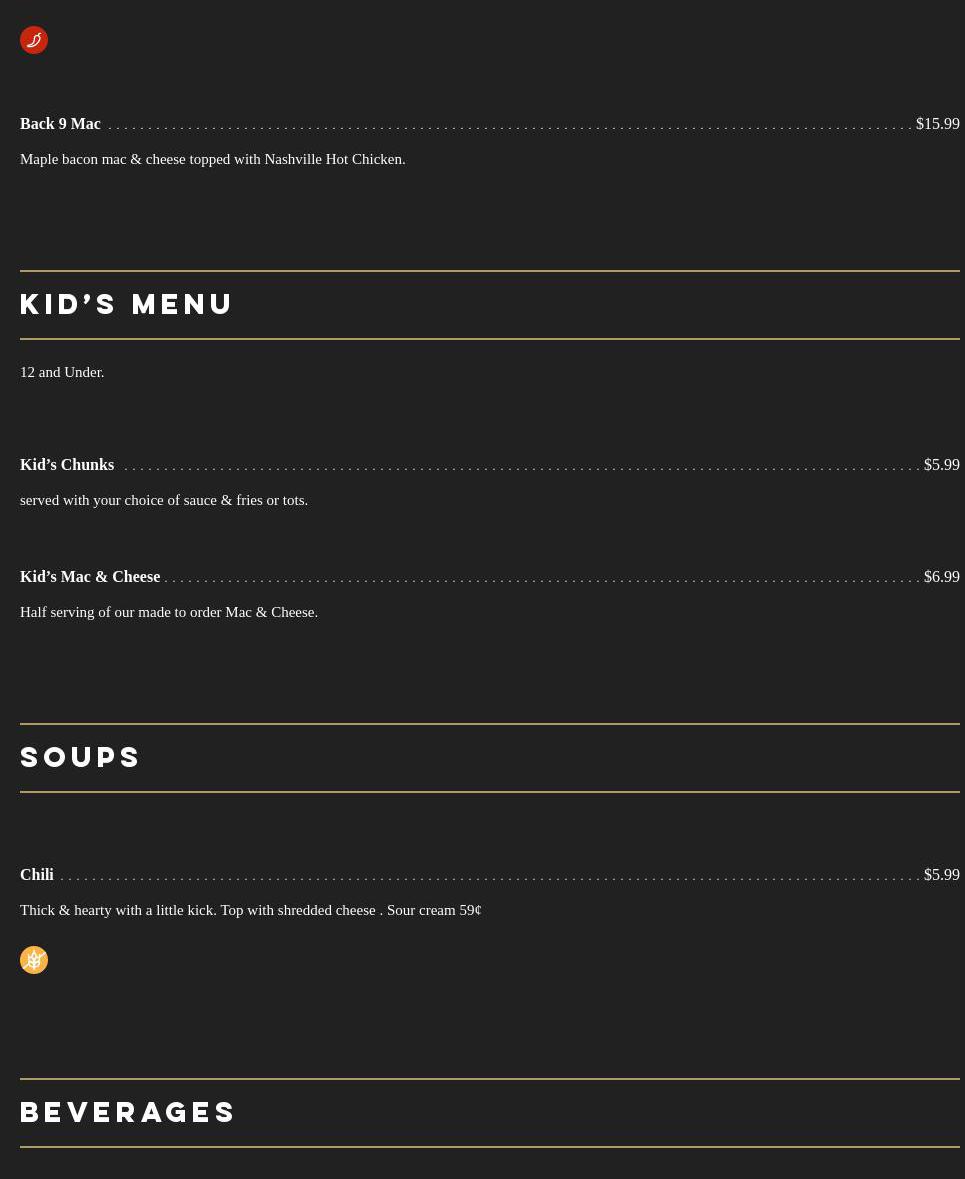
Task: Click the orange gluten-free wheat icon
Action: (x=34, y=960)
